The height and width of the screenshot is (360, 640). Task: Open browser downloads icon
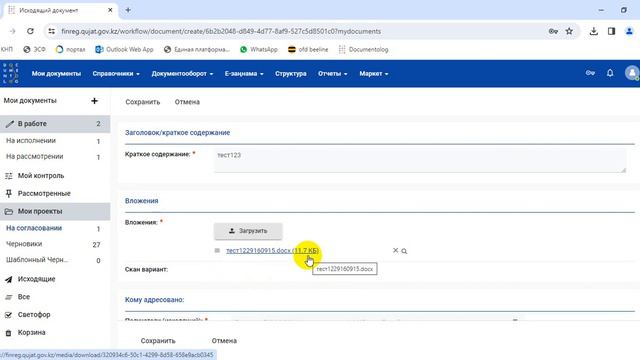(593, 31)
